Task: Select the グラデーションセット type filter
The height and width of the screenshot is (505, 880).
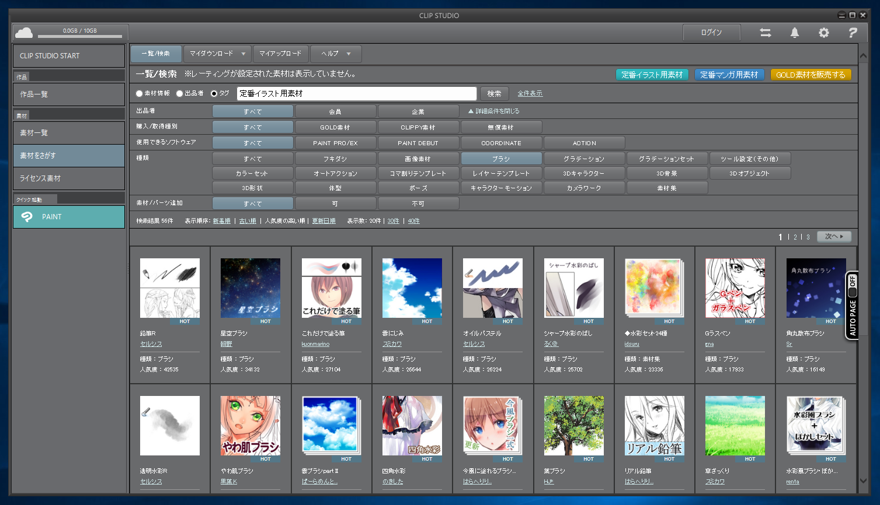Action: click(x=667, y=159)
